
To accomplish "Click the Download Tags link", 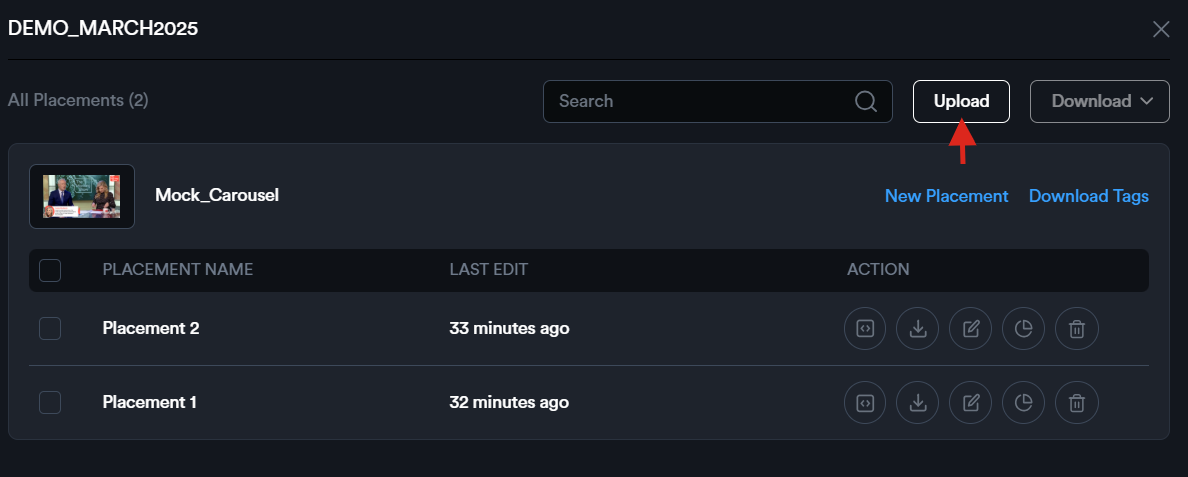I will click(1088, 196).
